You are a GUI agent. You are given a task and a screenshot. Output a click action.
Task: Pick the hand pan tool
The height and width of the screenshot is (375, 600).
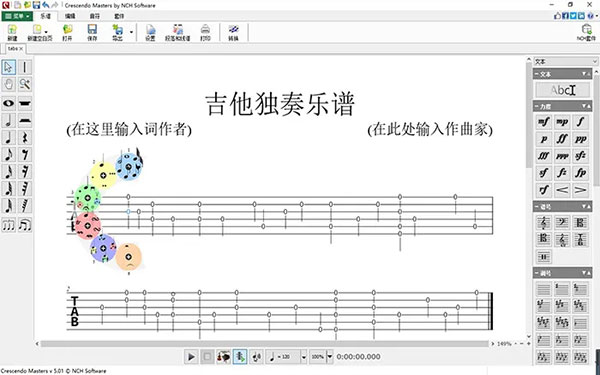click(8, 84)
